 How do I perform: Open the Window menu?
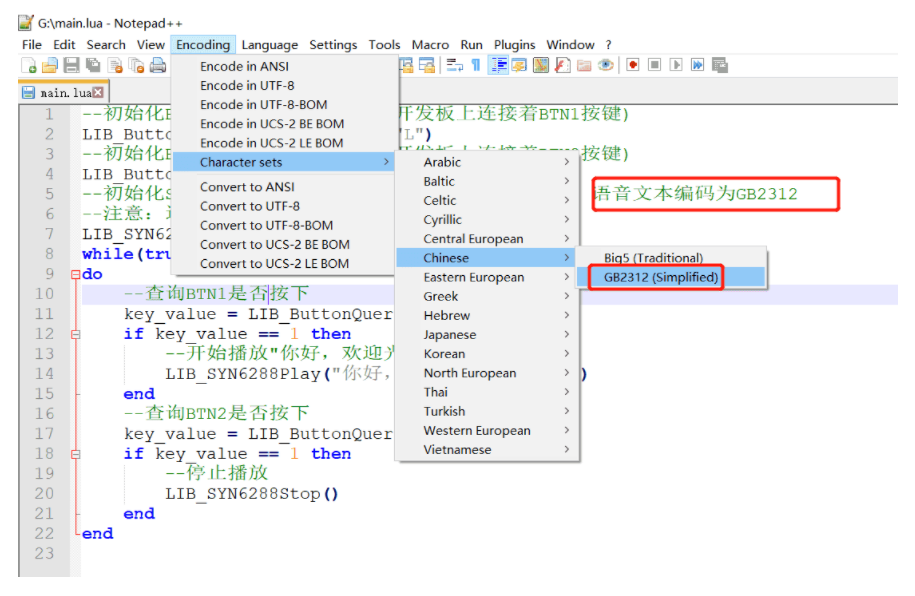coord(570,45)
